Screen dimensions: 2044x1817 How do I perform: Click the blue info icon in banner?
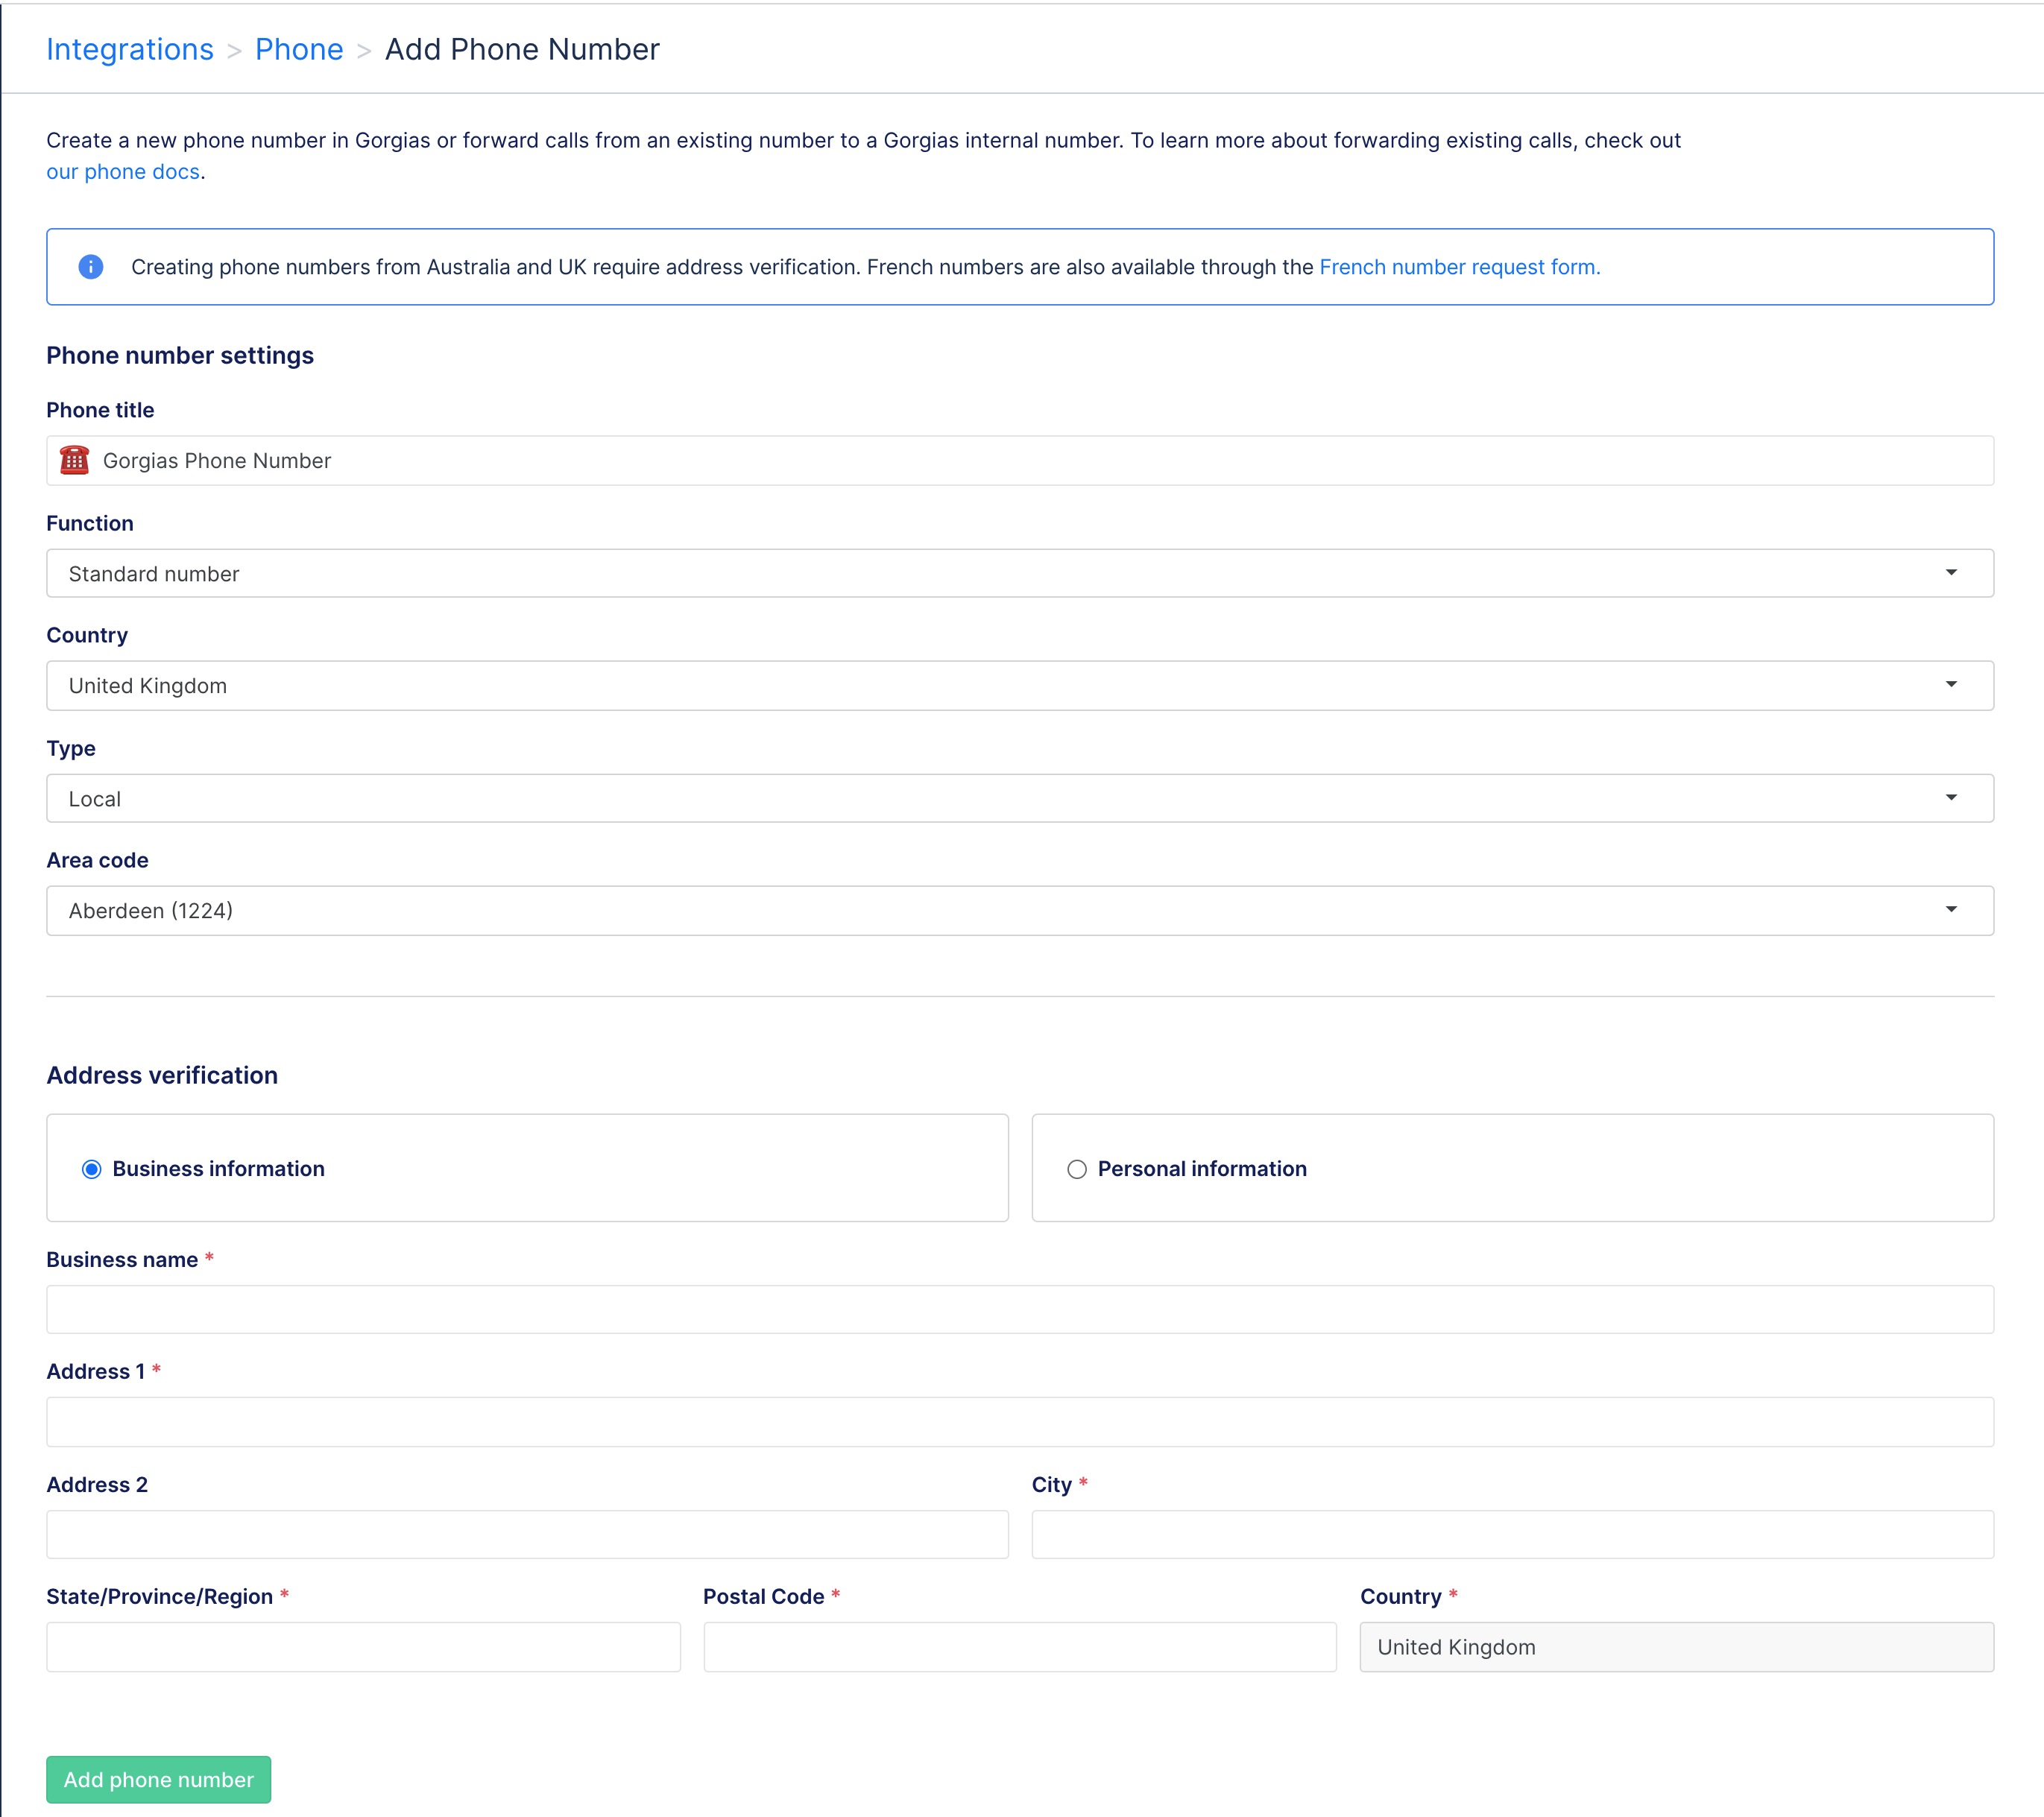click(x=91, y=267)
